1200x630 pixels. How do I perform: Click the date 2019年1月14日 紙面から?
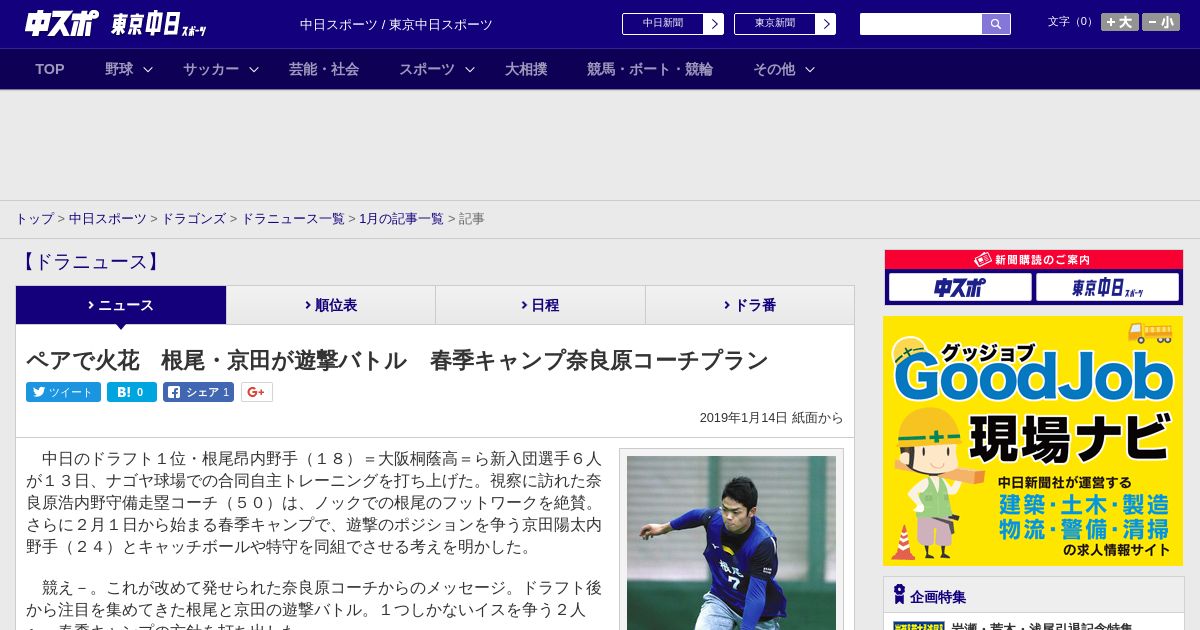[771, 418]
